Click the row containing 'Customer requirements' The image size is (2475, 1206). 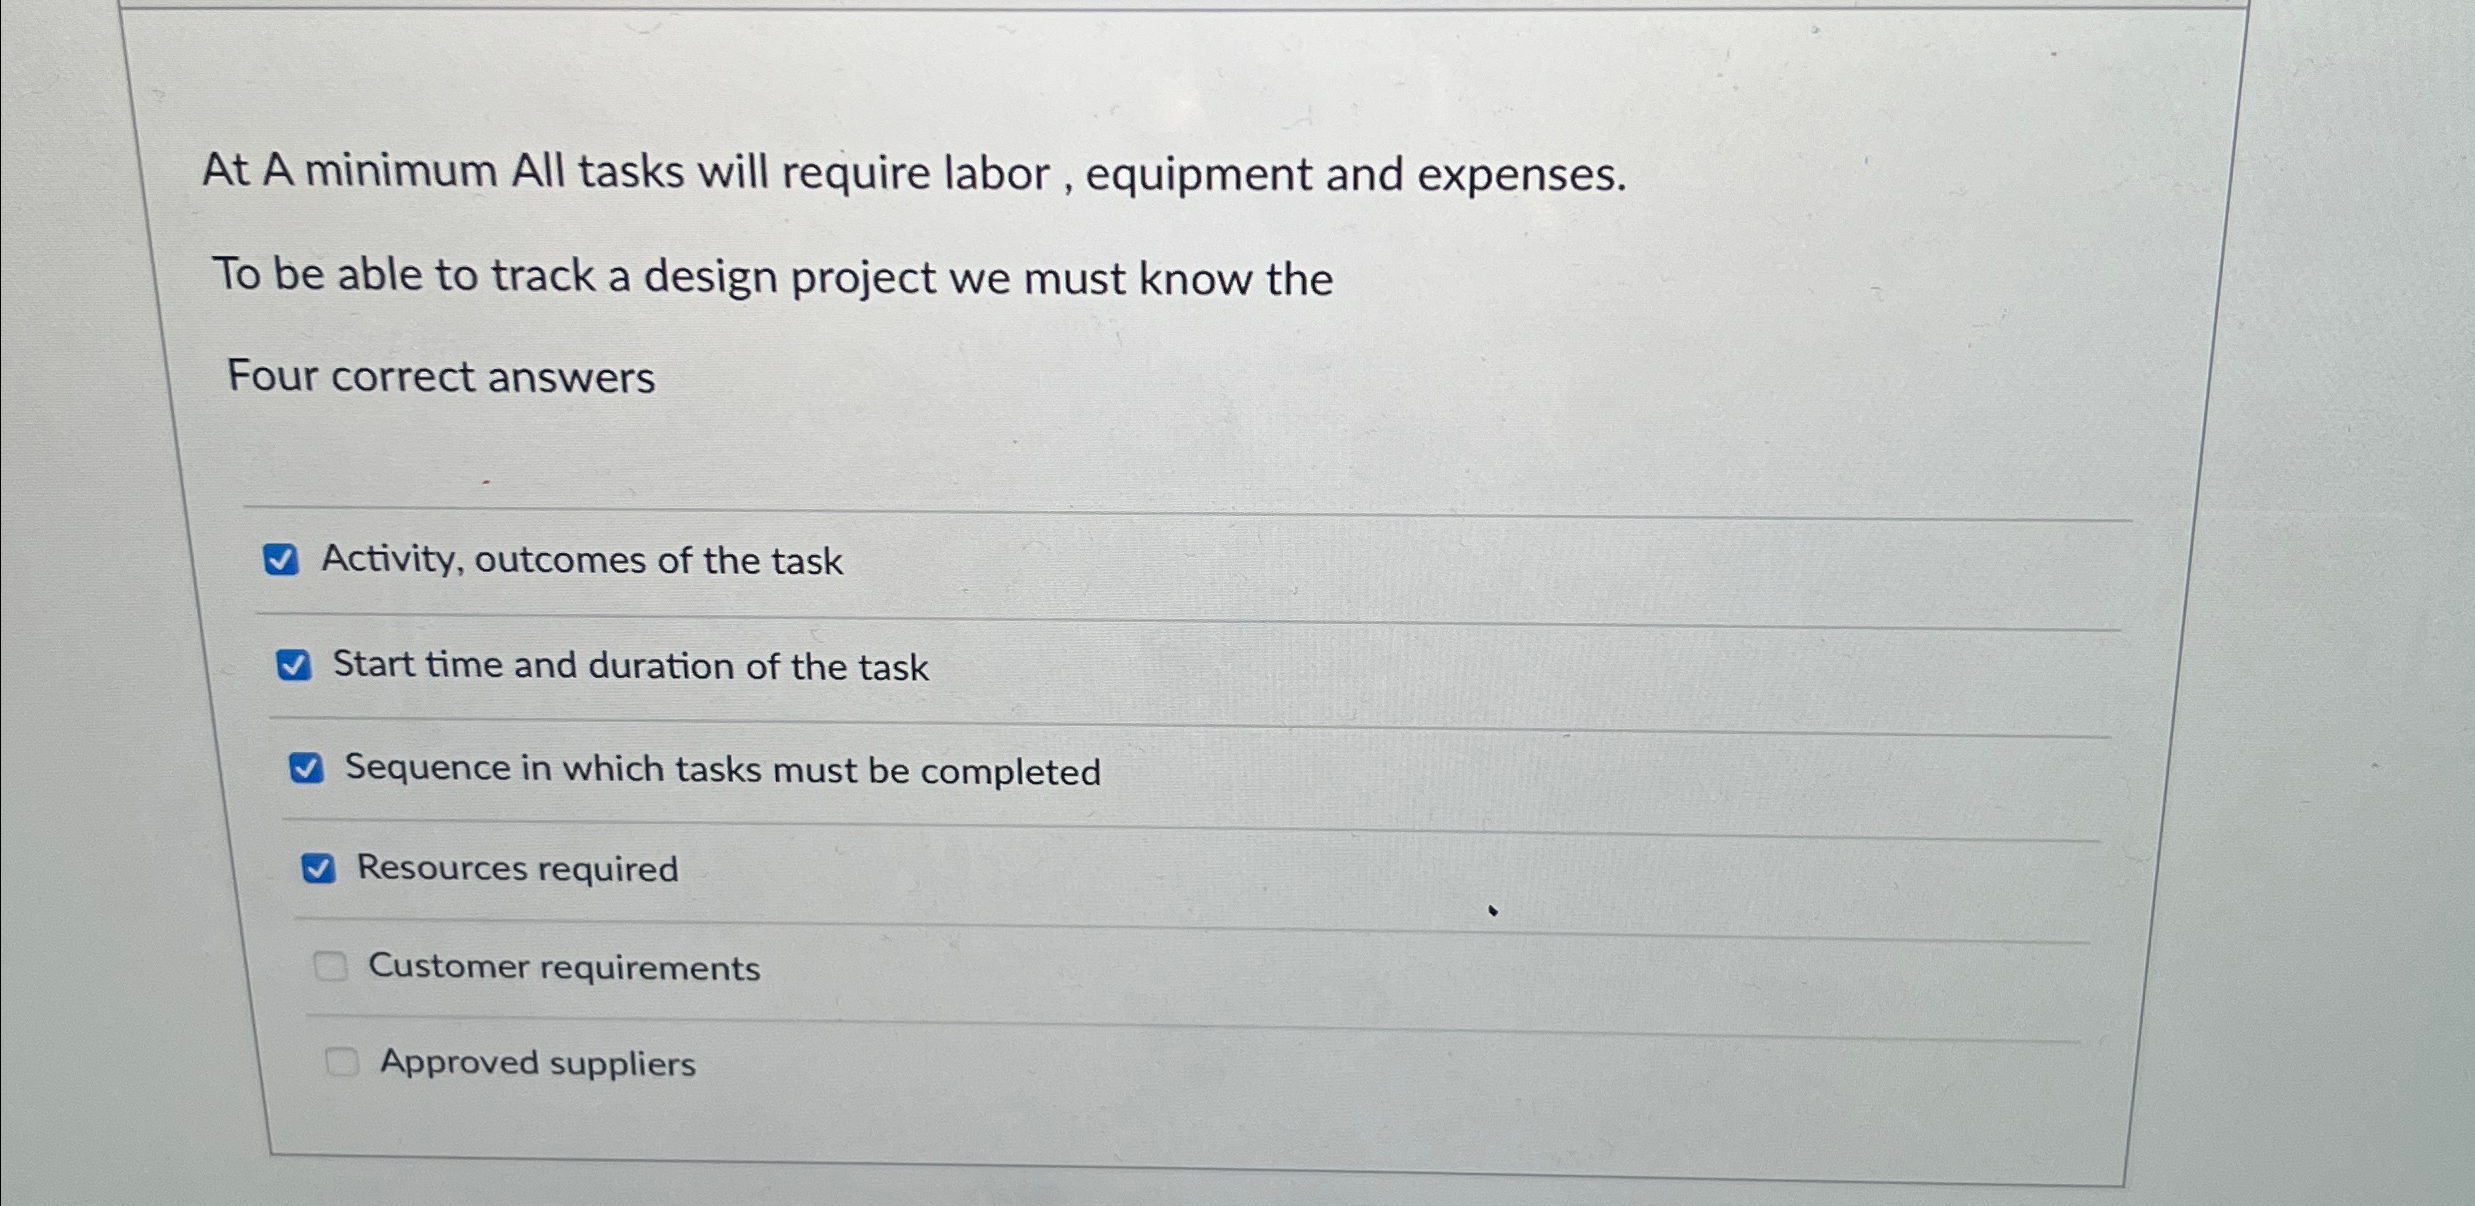(x=1100, y=966)
